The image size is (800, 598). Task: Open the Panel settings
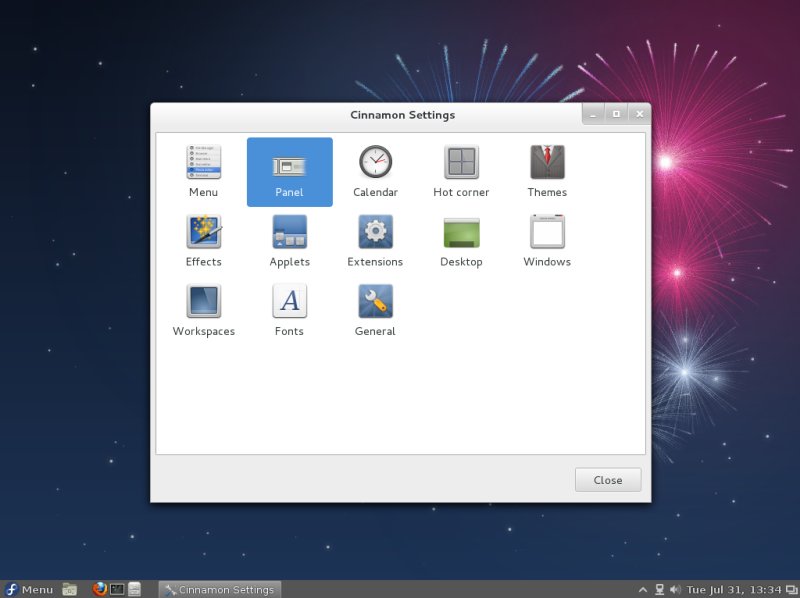point(290,172)
